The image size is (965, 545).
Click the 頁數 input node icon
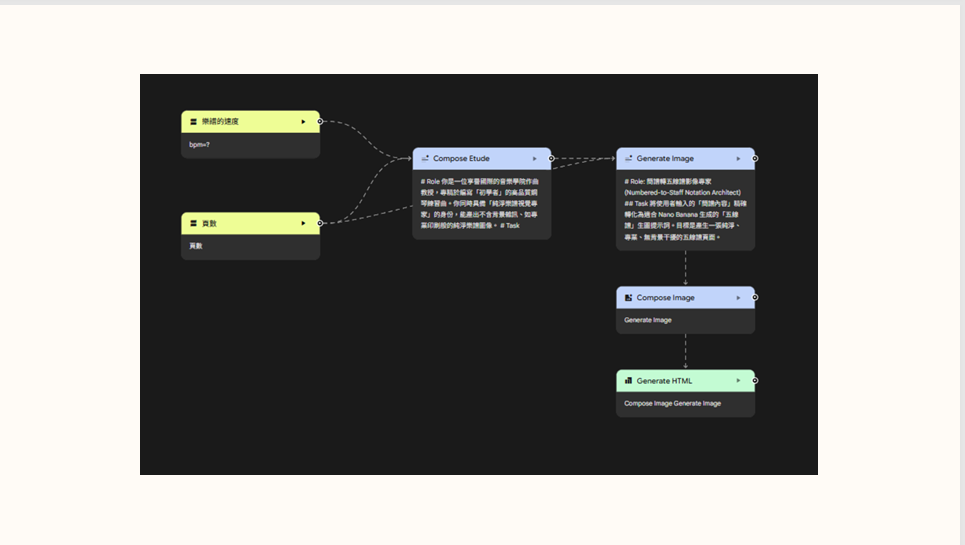[x=193, y=223]
